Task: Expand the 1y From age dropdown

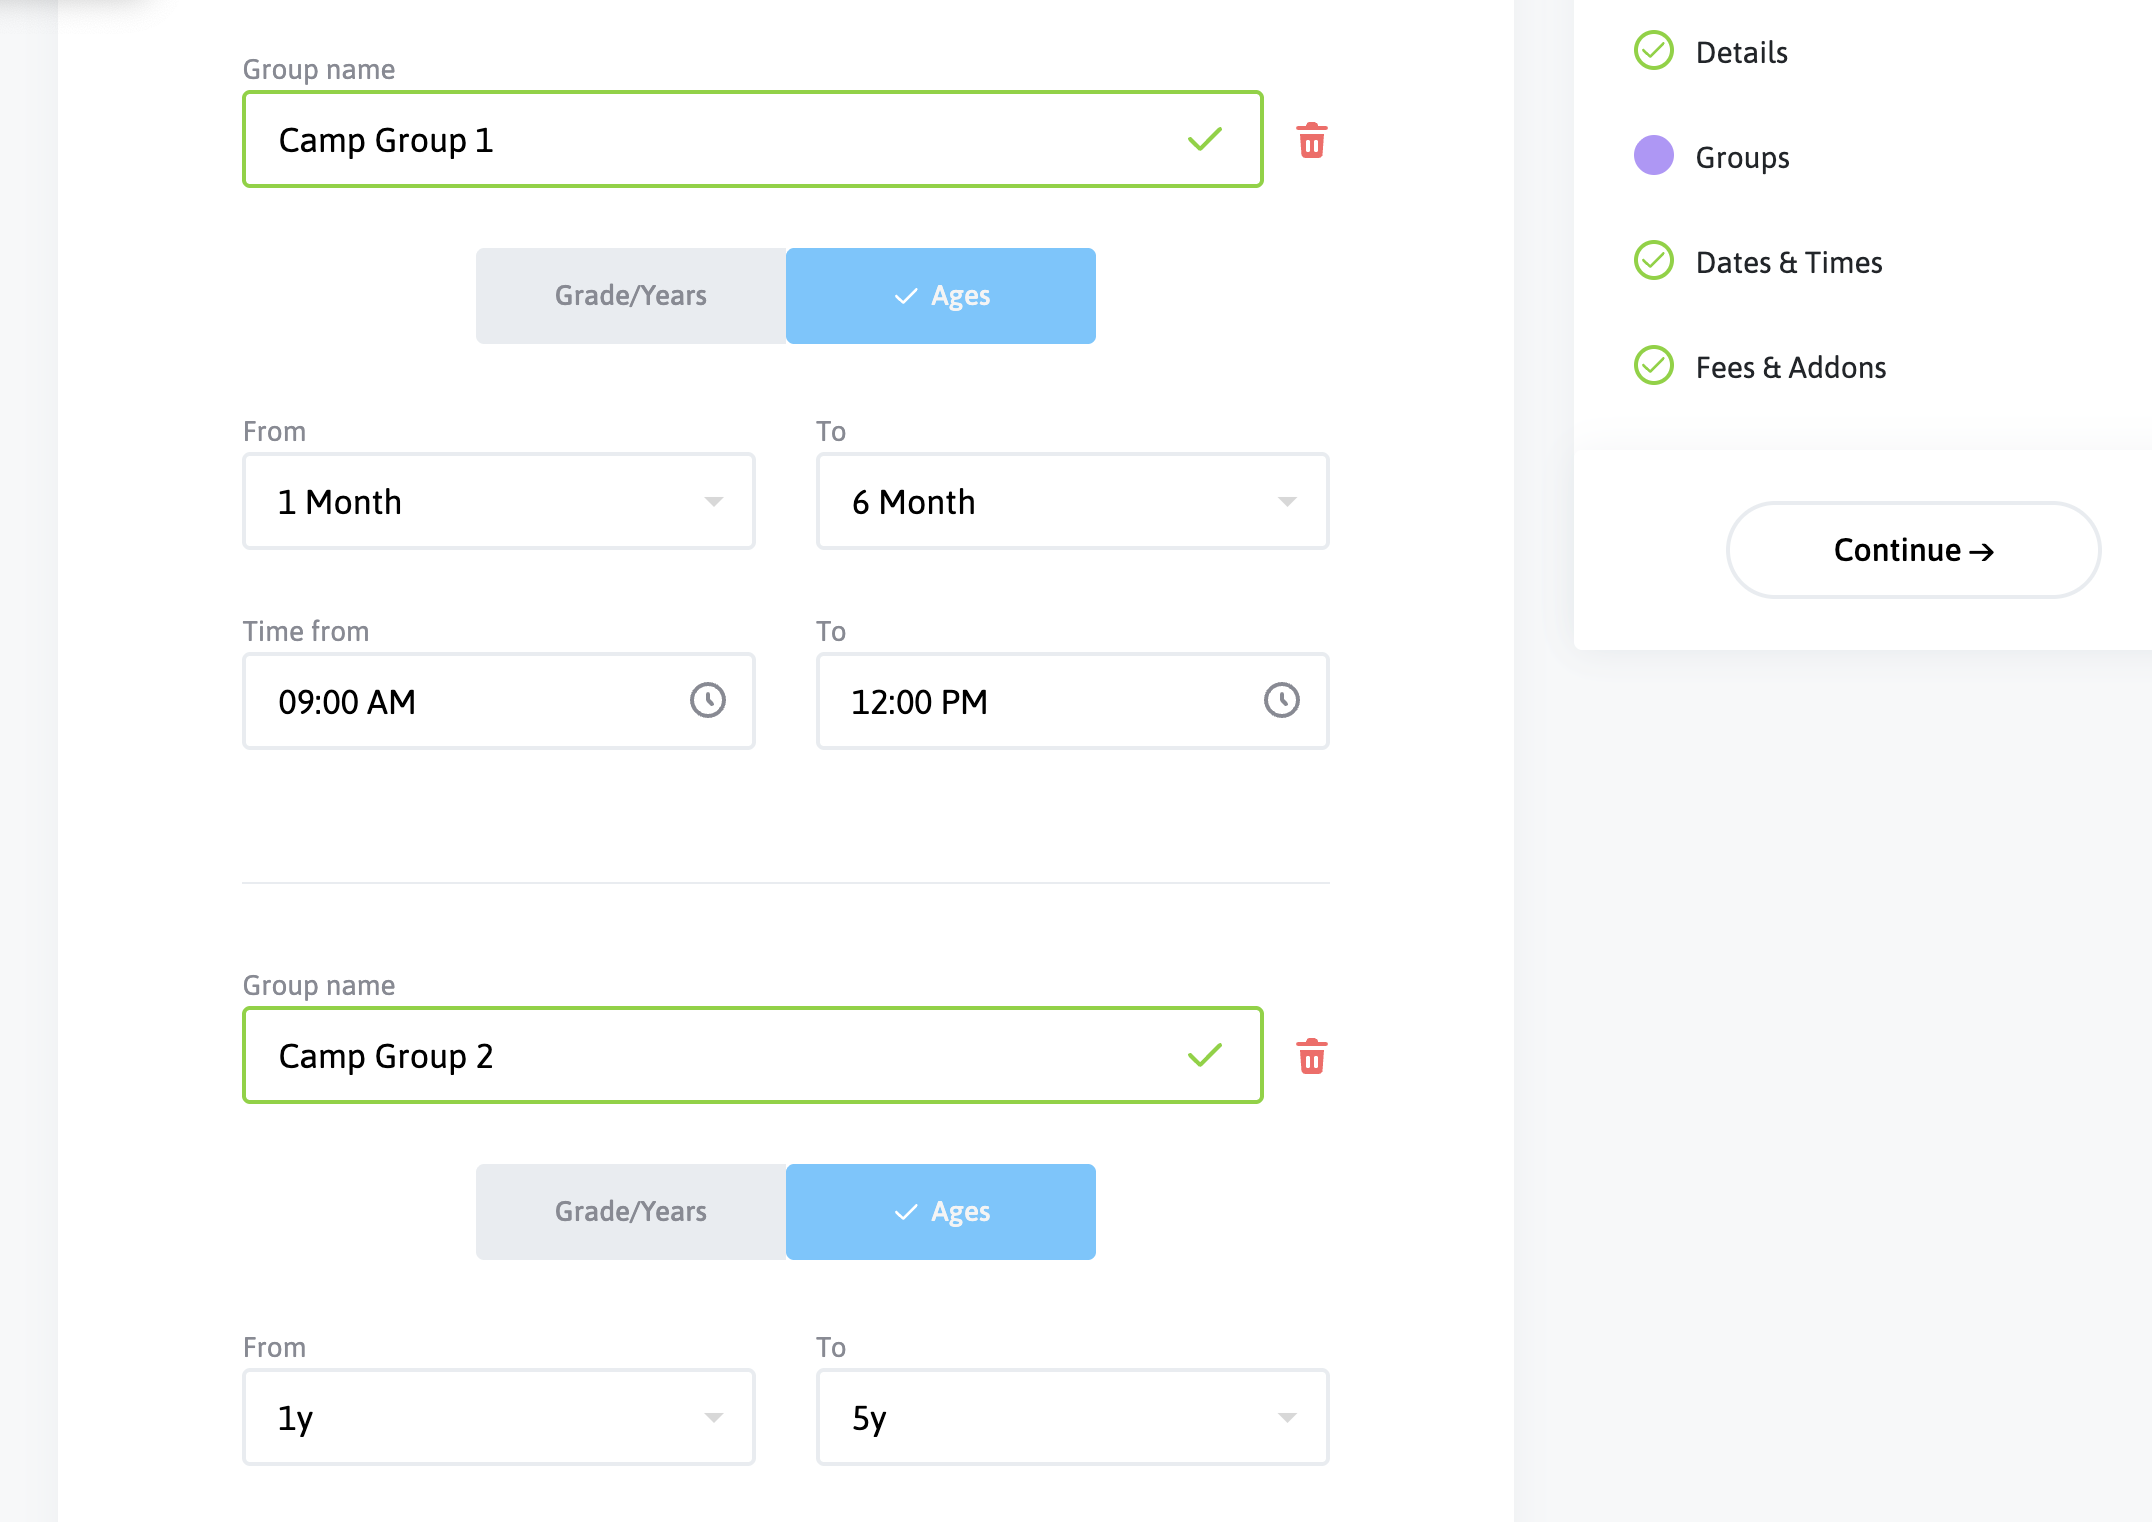Action: click(x=498, y=1417)
